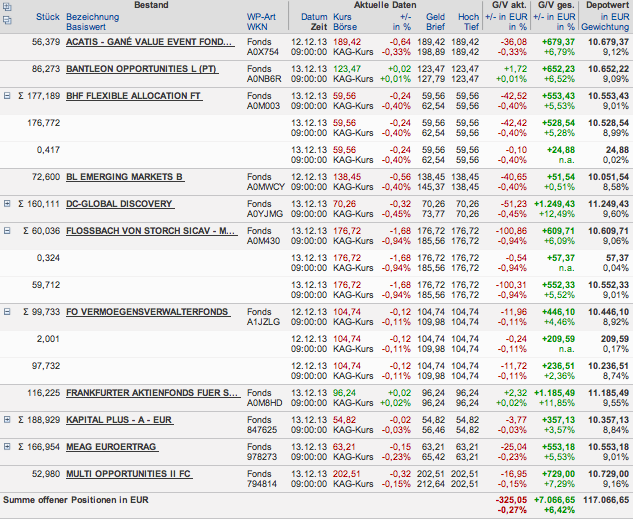This screenshot has width=633, height=519.
Task: Sort by the Basiswert column header
Action: pyautogui.click(x=86, y=27)
